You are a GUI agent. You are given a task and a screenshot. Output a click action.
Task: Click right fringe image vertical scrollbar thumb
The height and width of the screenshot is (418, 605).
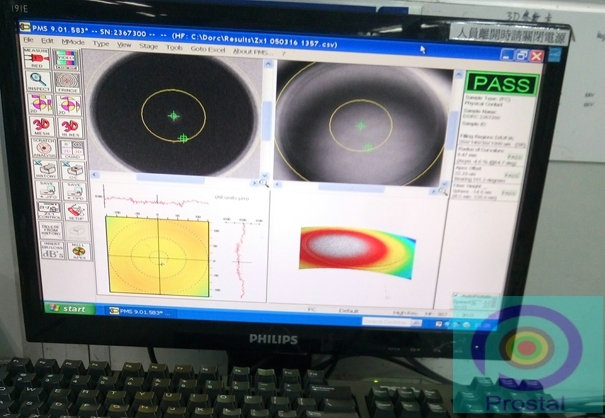(x=454, y=130)
